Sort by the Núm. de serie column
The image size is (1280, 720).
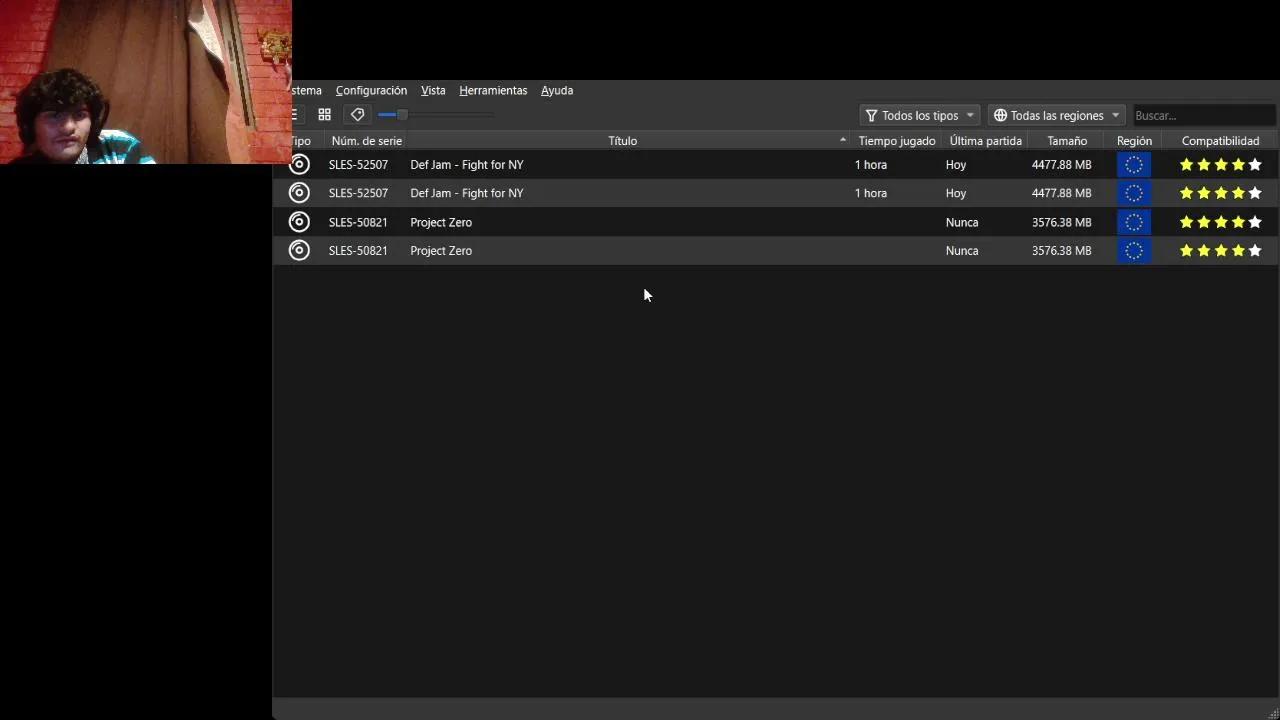[x=366, y=141]
